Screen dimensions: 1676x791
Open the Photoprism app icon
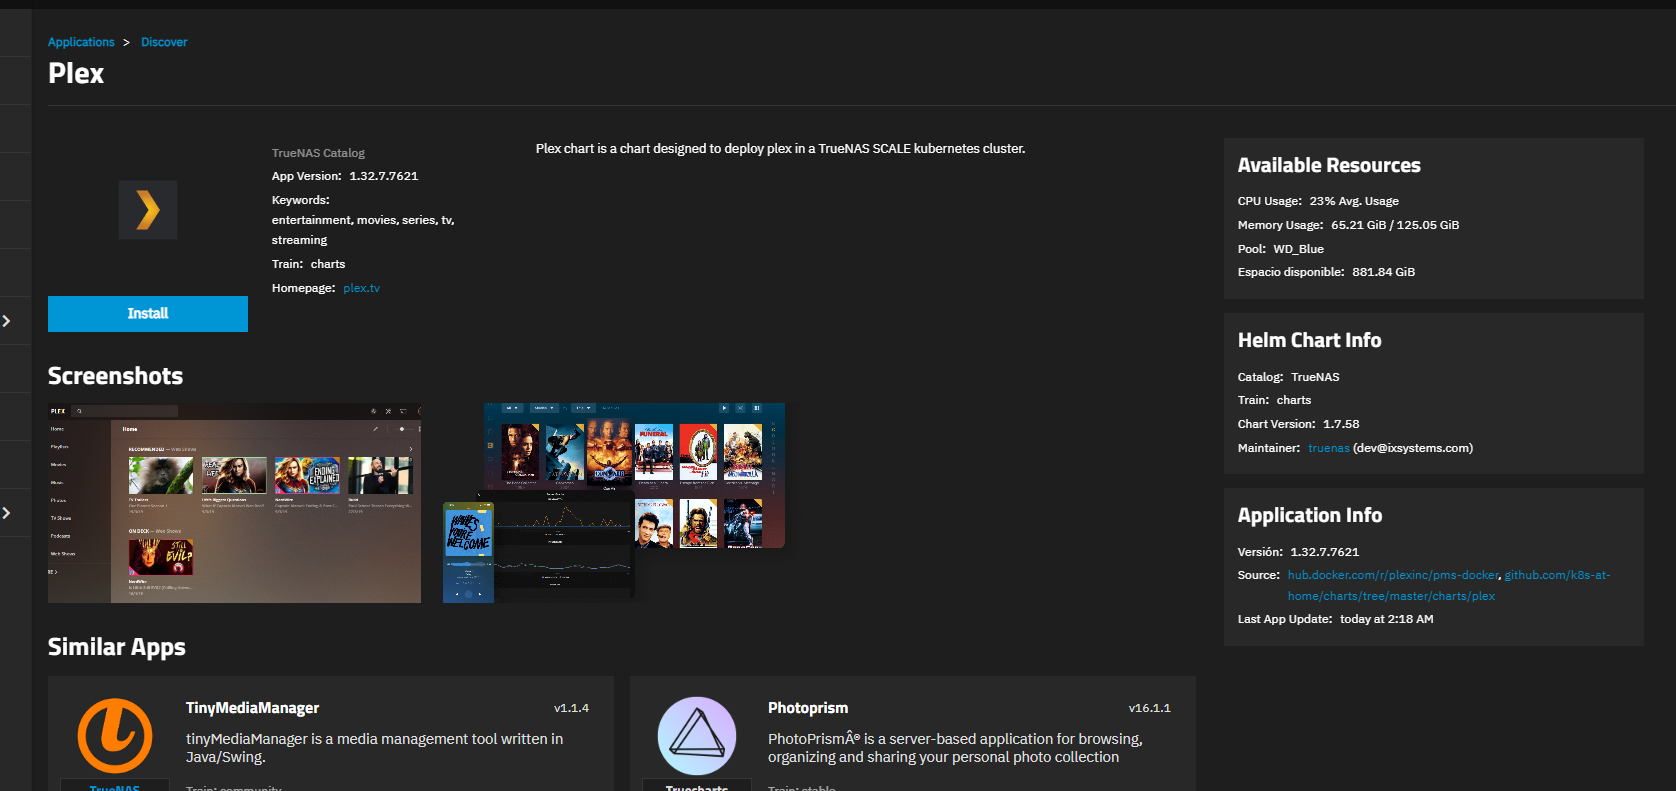(x=697, y=736)
